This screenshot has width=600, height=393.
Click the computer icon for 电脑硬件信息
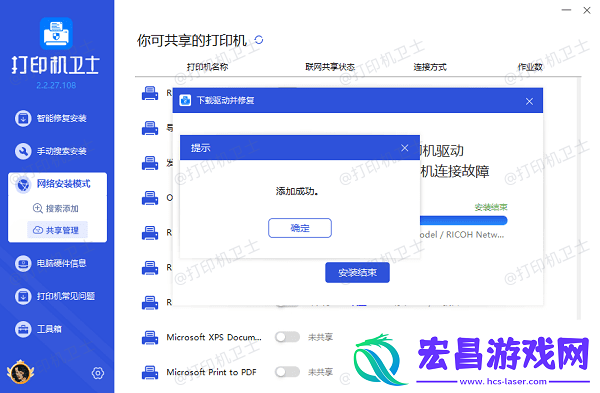pyautogui.click(x=23, y=263)
